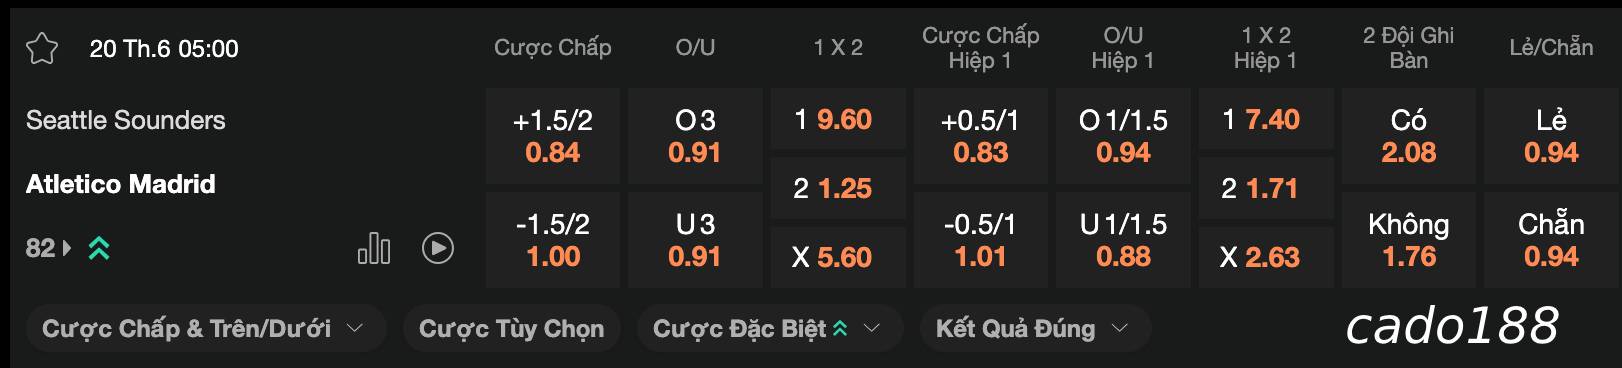Bet on Seattle Sounders +1.5/2 at 0.84
This screenshot has width=1622, height=368.
[x=553, y=136]
